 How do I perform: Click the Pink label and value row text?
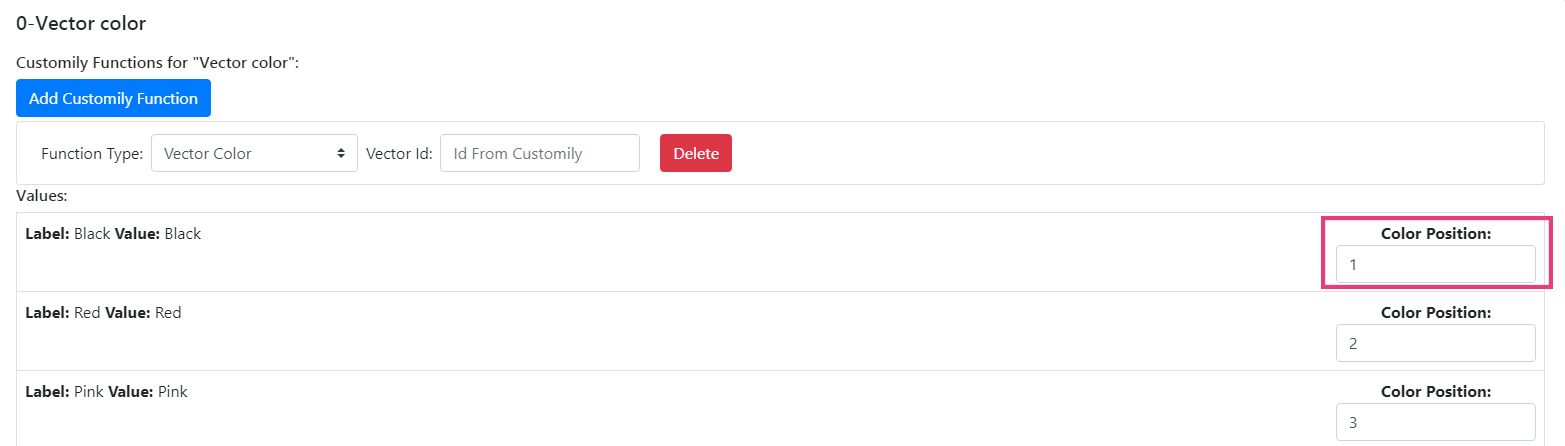click(106, 392)
